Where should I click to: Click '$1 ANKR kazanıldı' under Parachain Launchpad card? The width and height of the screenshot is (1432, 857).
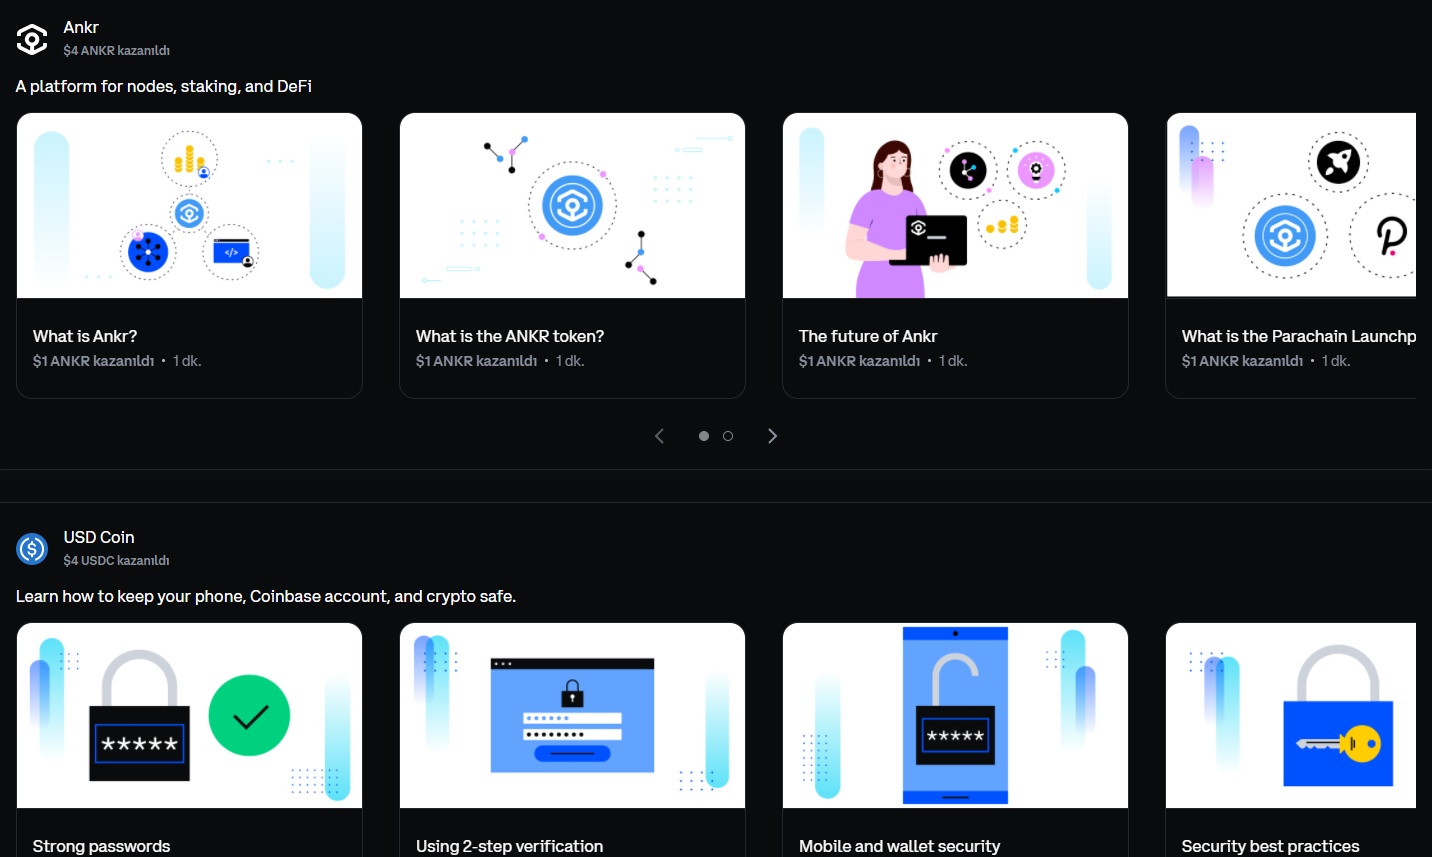[x=1243, y=361]
